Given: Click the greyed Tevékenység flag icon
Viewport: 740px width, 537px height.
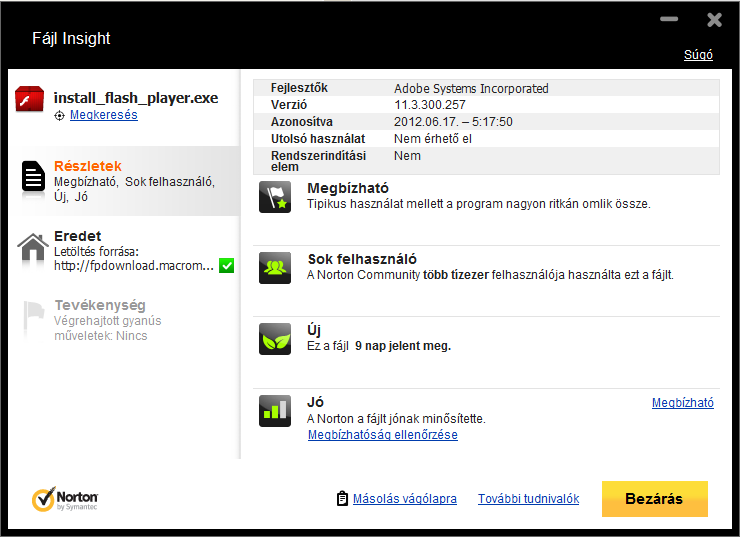Looking at the screenshot, I should 34,316.
